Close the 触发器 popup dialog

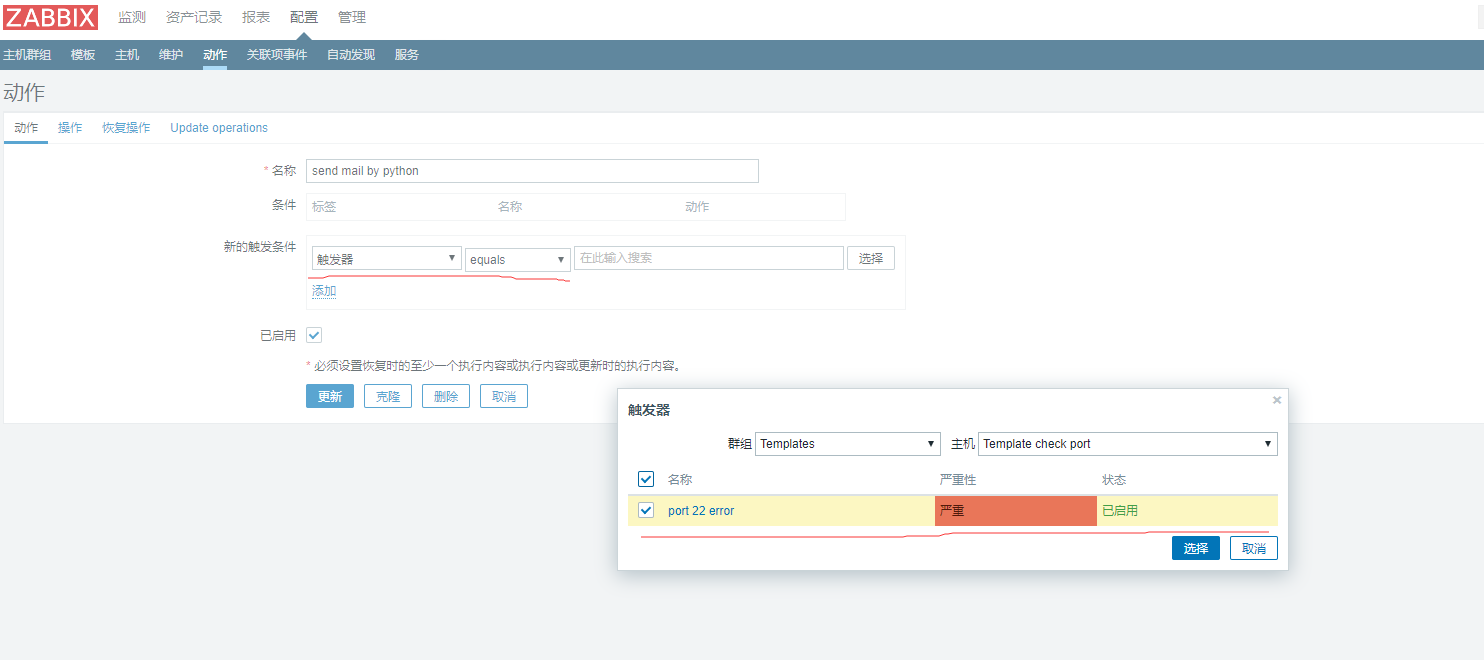[1276, 400]
